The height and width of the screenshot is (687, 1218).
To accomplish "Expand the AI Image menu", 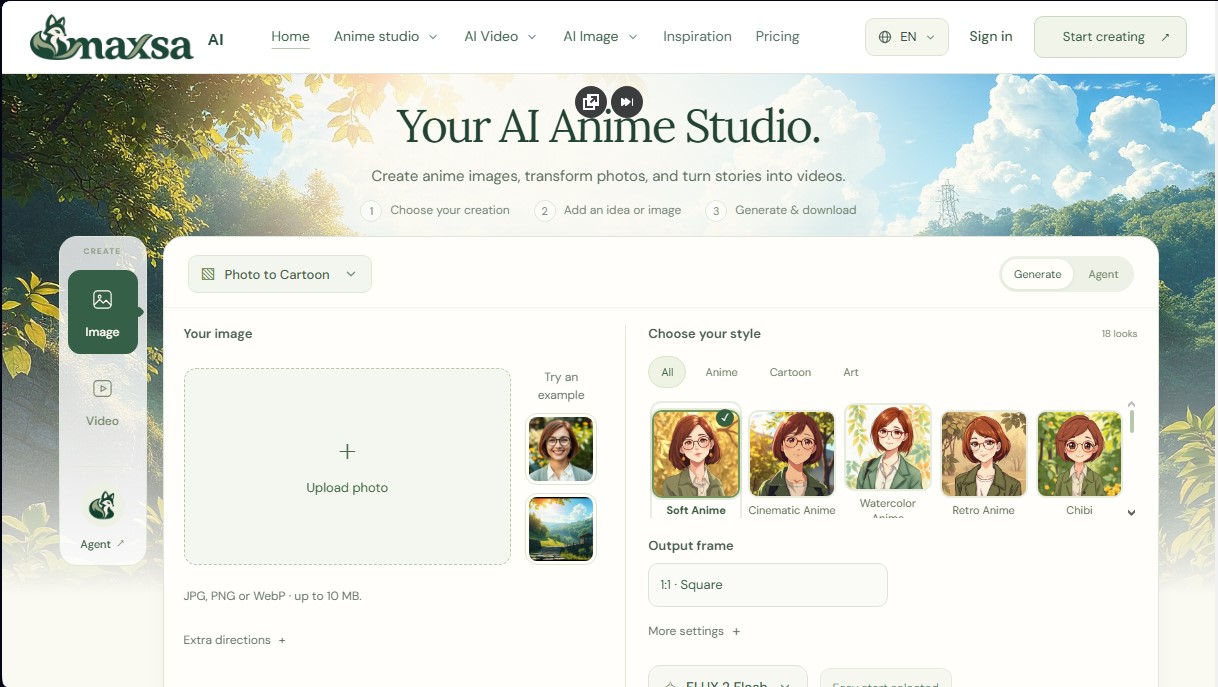I will pyautogui.click(x=600, y=37).
